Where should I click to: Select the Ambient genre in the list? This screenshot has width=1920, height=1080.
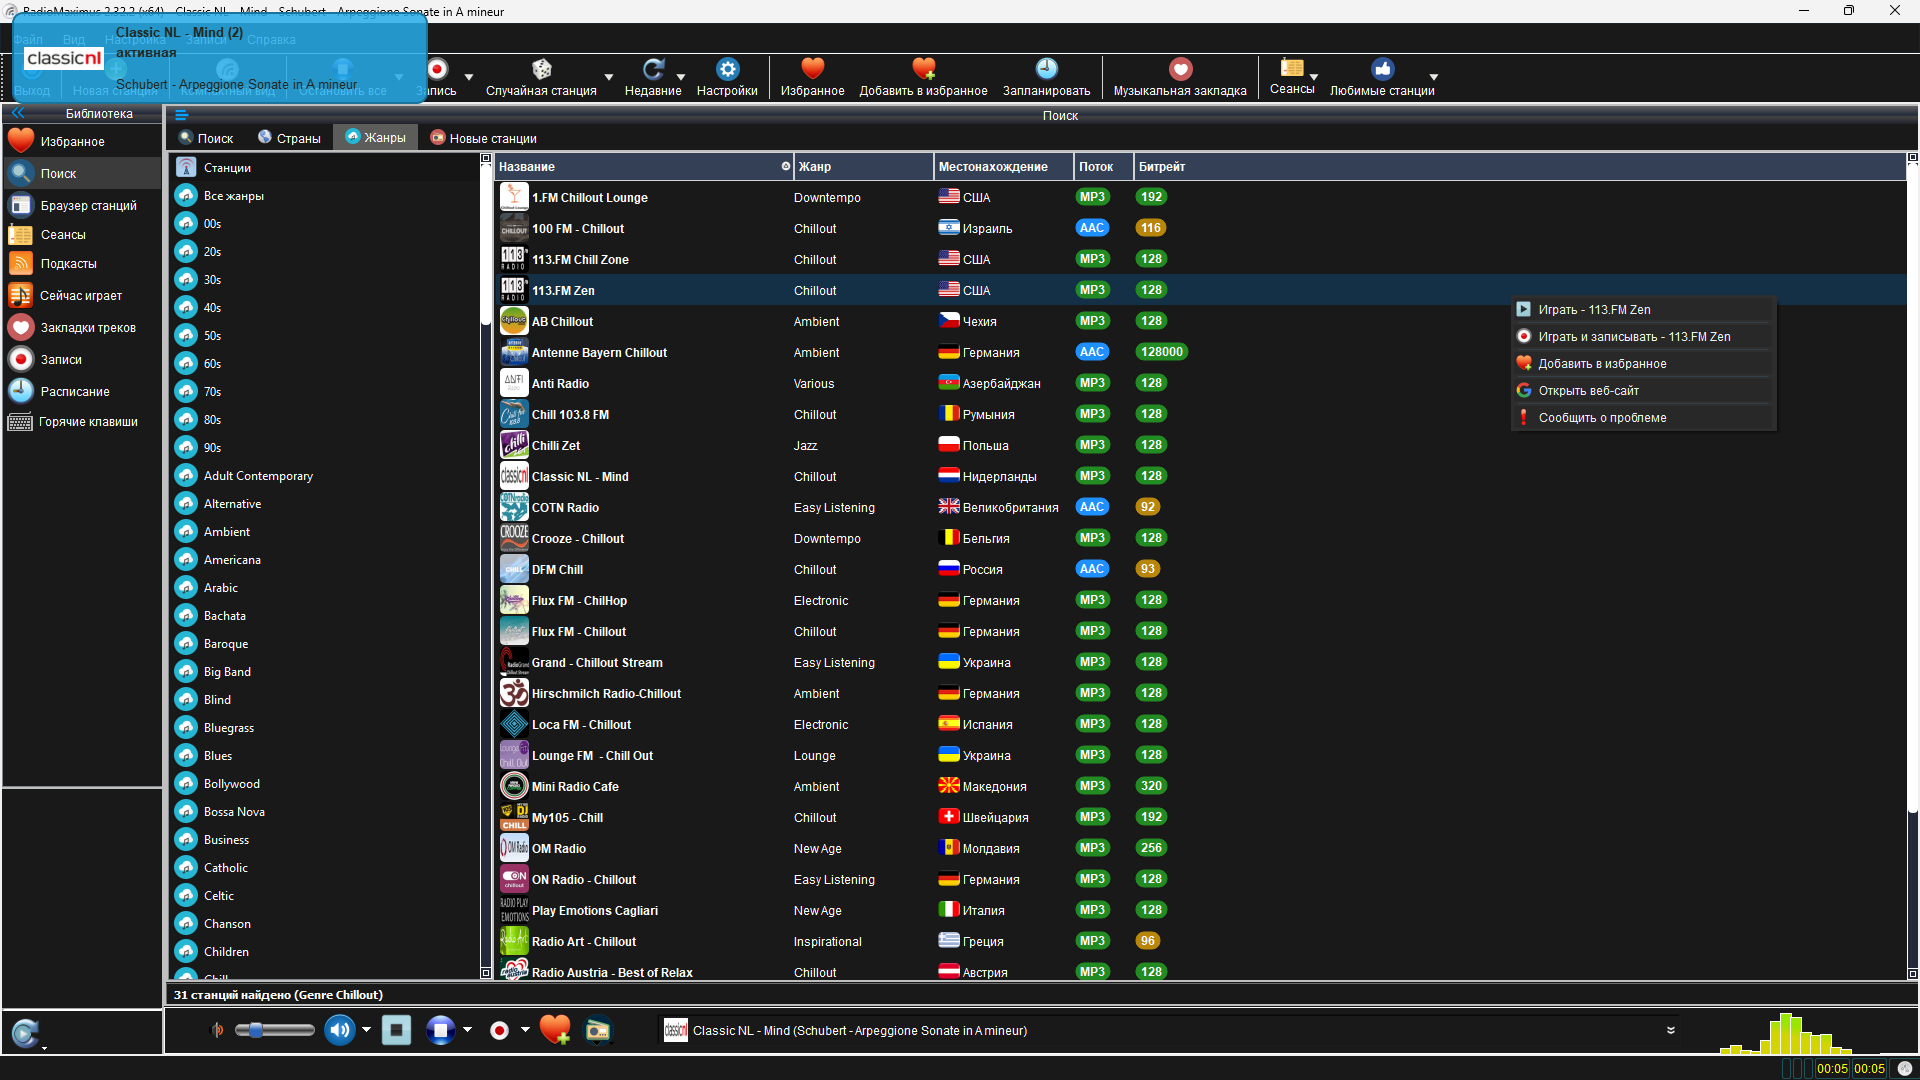pos(224,531)
